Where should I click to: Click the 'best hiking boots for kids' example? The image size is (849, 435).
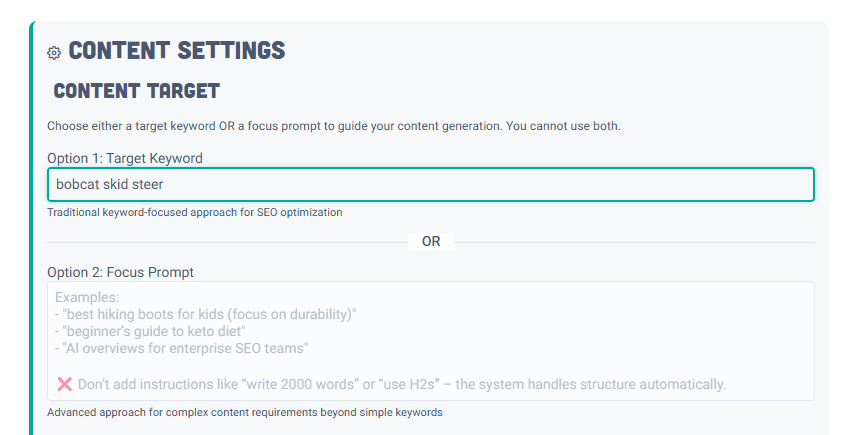[x=206, y=314]
